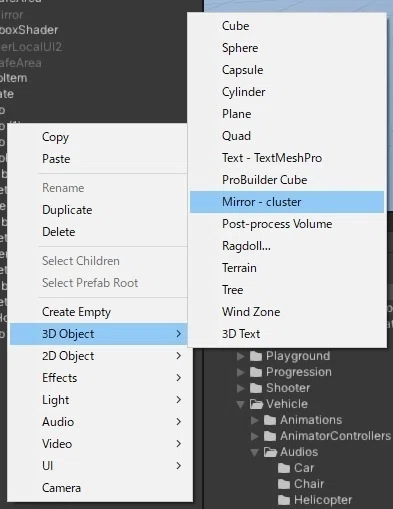
Task: Collapse the Audios folder arrow
Action: (x=254, y=452)
